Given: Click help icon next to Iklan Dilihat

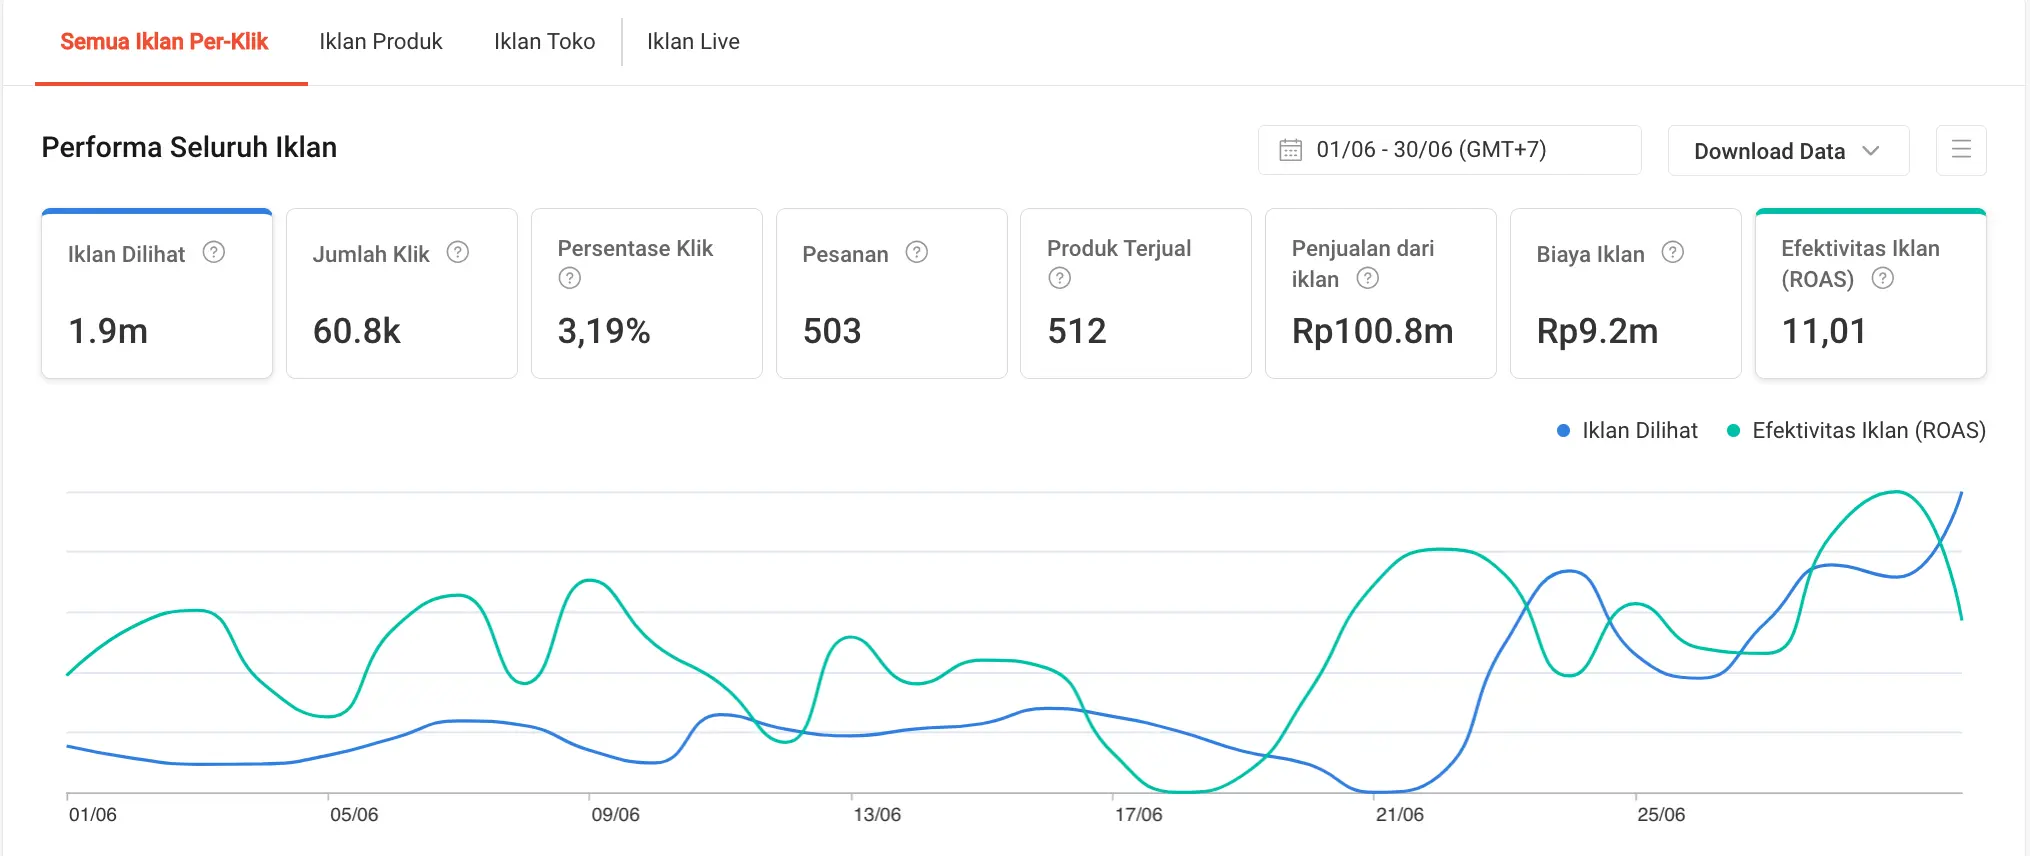Looking at the screenshot, I should (x=214, y=252).
